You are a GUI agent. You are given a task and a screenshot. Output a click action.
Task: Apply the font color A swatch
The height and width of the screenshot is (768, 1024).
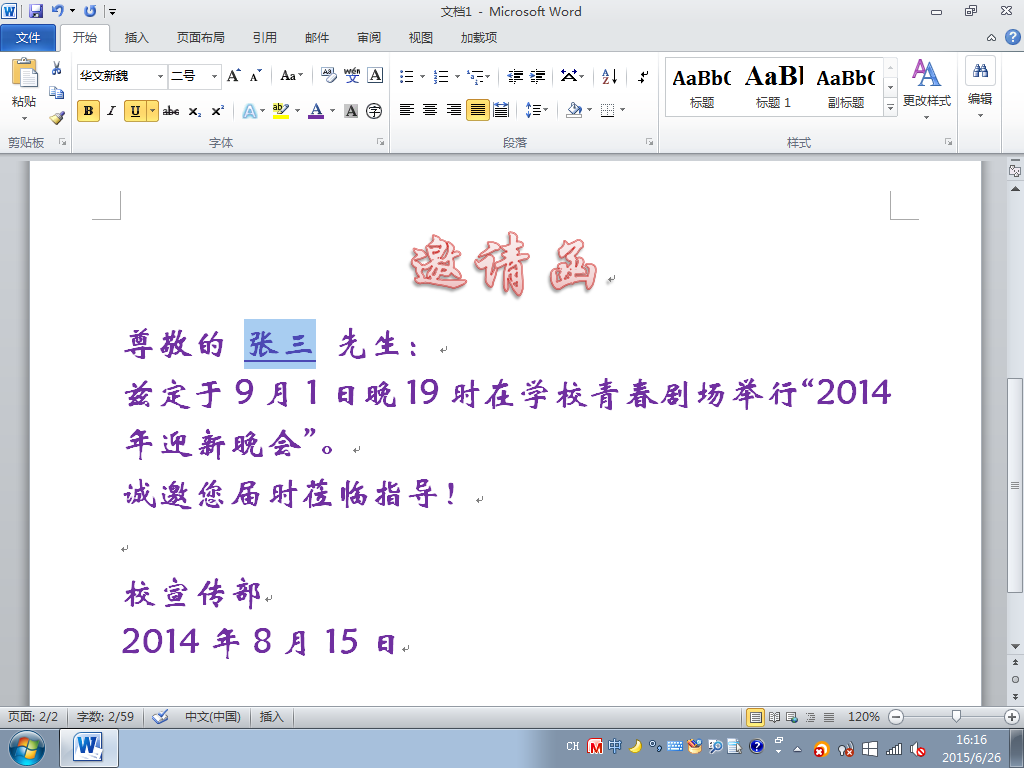(316, 111)
